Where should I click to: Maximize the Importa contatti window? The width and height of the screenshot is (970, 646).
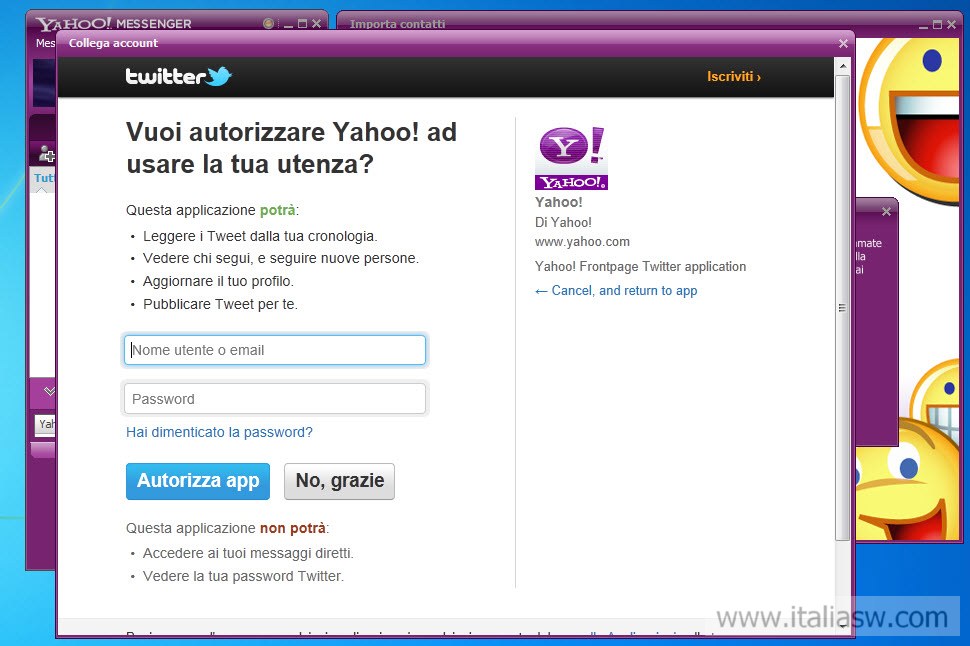tap(937, 24)
